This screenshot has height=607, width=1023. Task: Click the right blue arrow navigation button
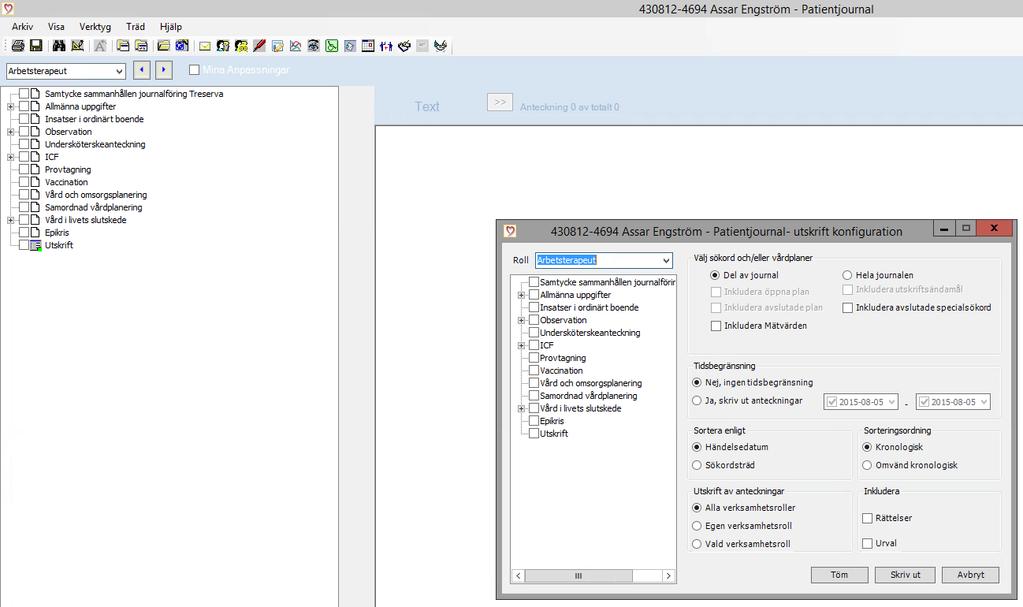click(164, 70)
